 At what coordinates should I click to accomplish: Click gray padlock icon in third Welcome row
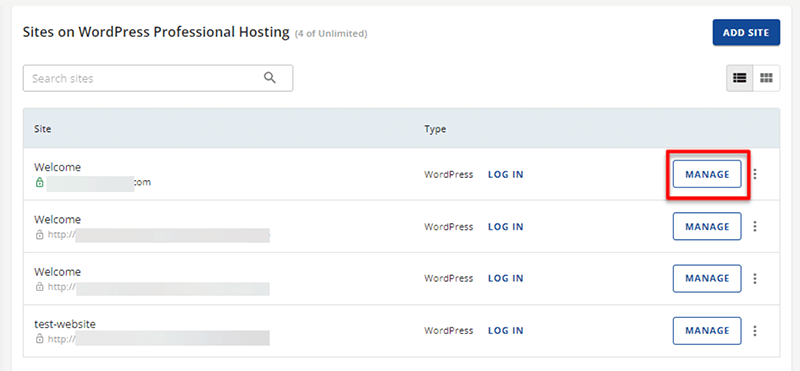pos(39,287)
